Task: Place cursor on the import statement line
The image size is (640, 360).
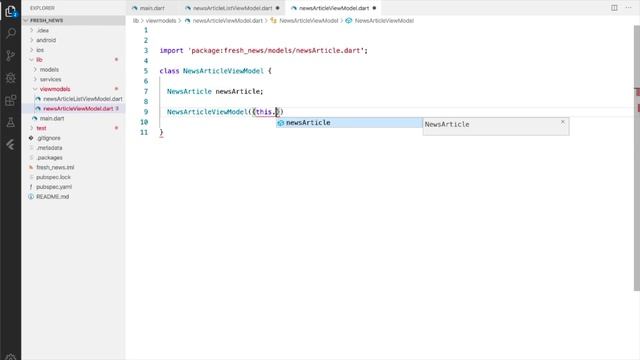Action: pos(263,51)
